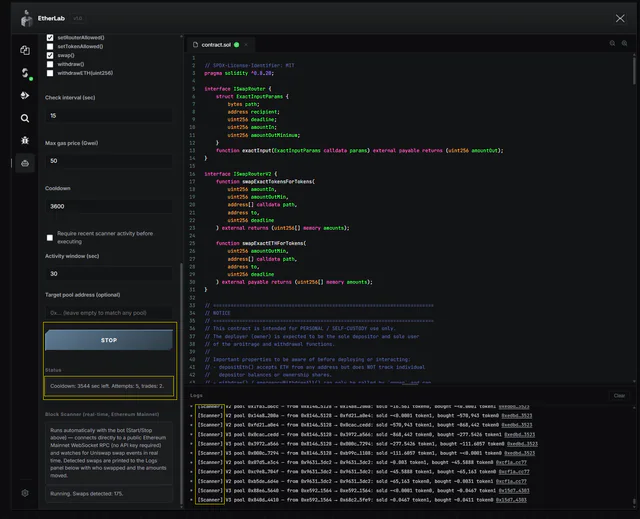Uncheck the swap() checkbox

[x=50, y=55]
